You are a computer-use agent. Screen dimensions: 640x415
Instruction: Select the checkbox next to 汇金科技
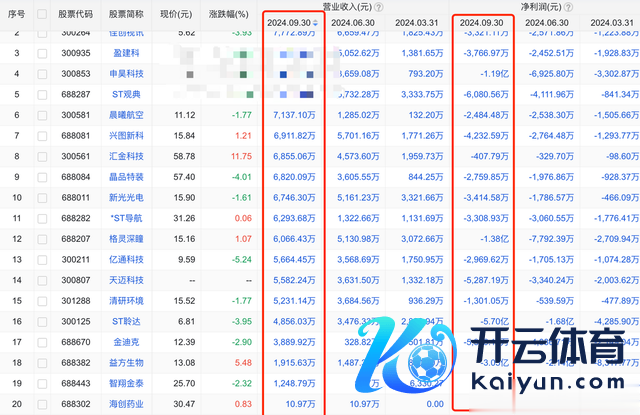point(42,157)
